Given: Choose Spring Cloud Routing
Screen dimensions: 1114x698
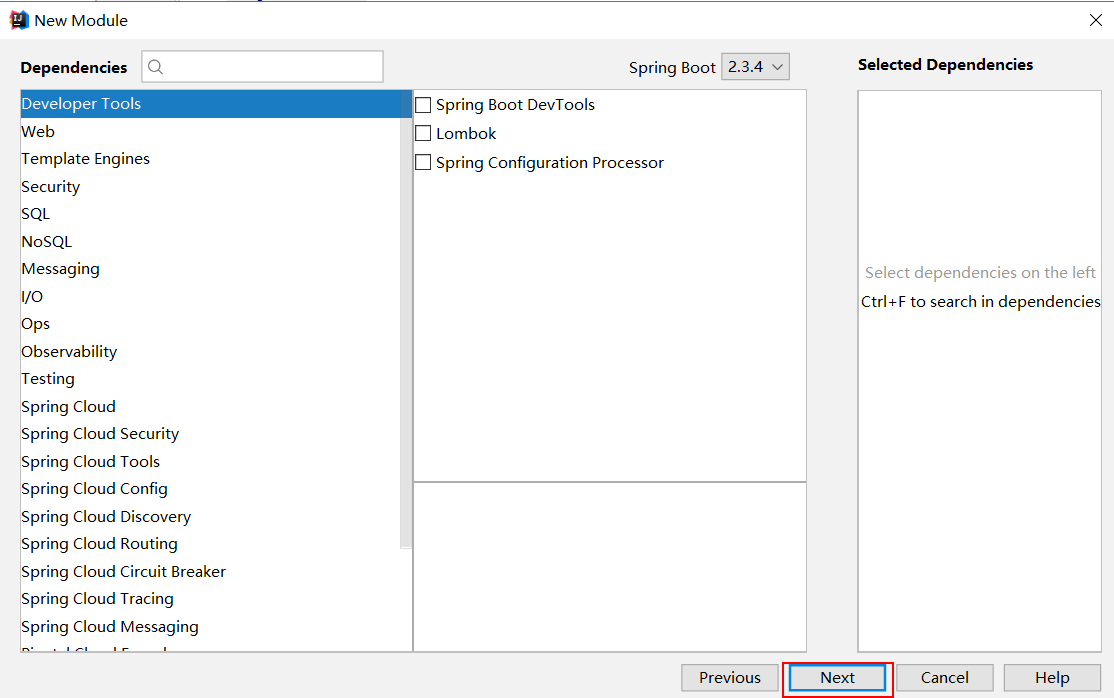Looking at the screenshot, I should 212,544.
